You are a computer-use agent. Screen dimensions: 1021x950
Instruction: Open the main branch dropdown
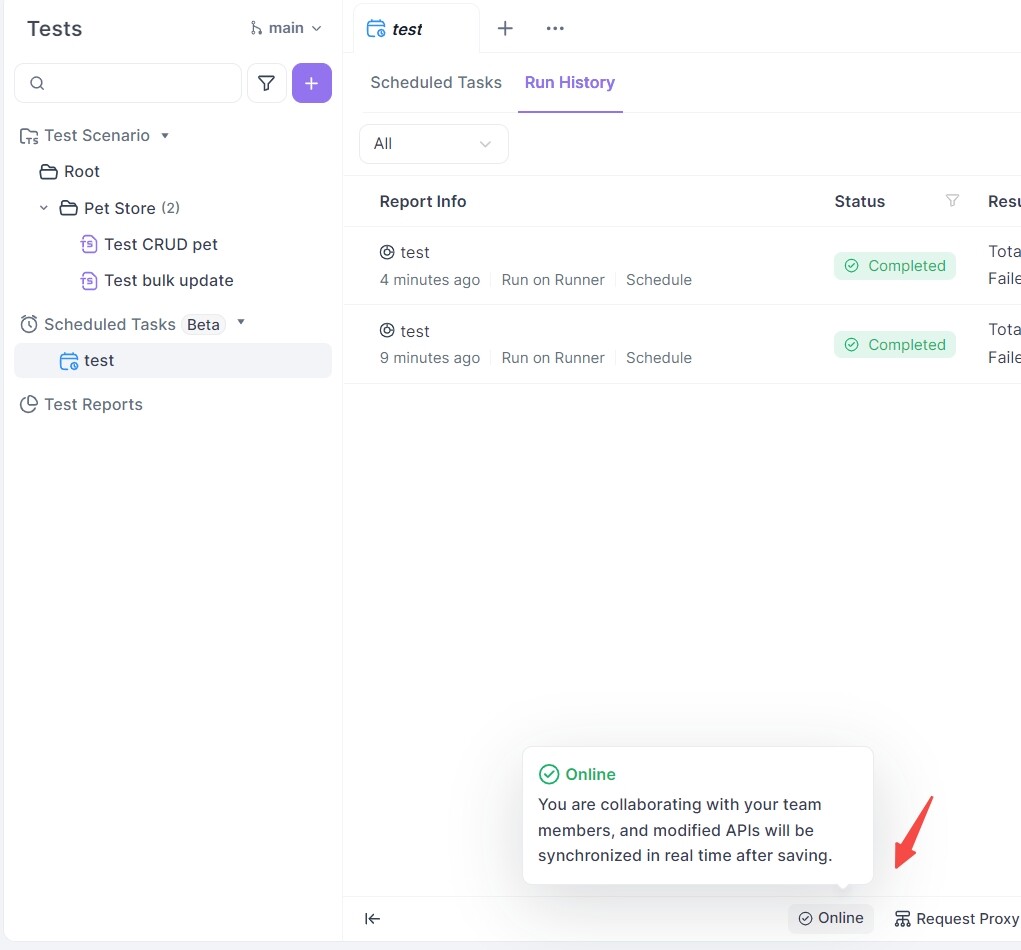(286, 29)
